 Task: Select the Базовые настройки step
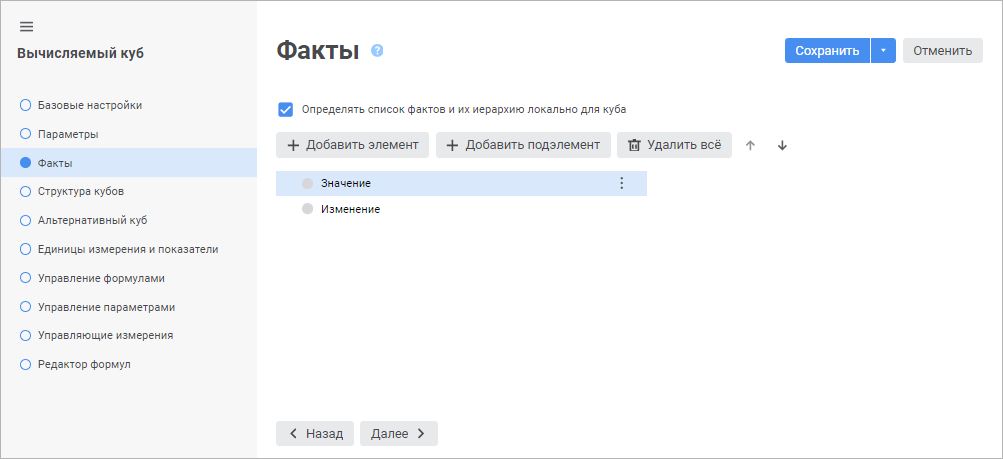(x=96, y=105)
